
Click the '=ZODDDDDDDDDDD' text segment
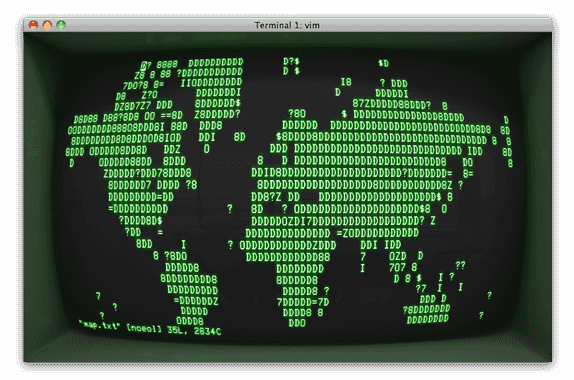click(377, 233)
